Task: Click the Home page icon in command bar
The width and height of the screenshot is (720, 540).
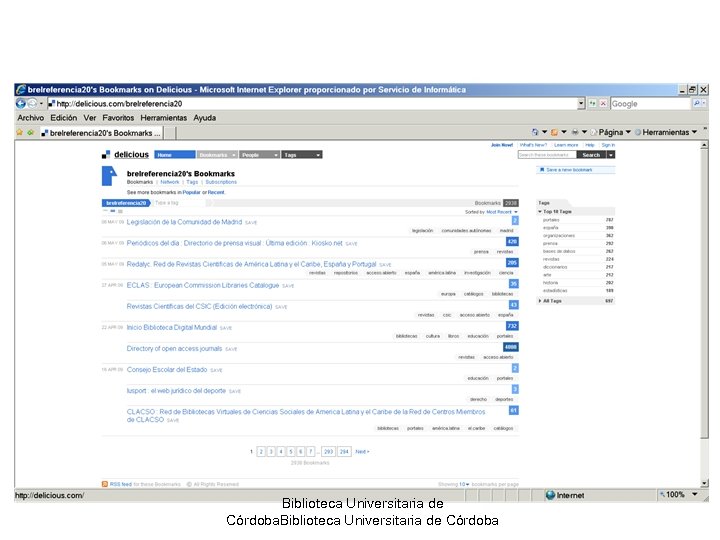Action: pos(535,132)
